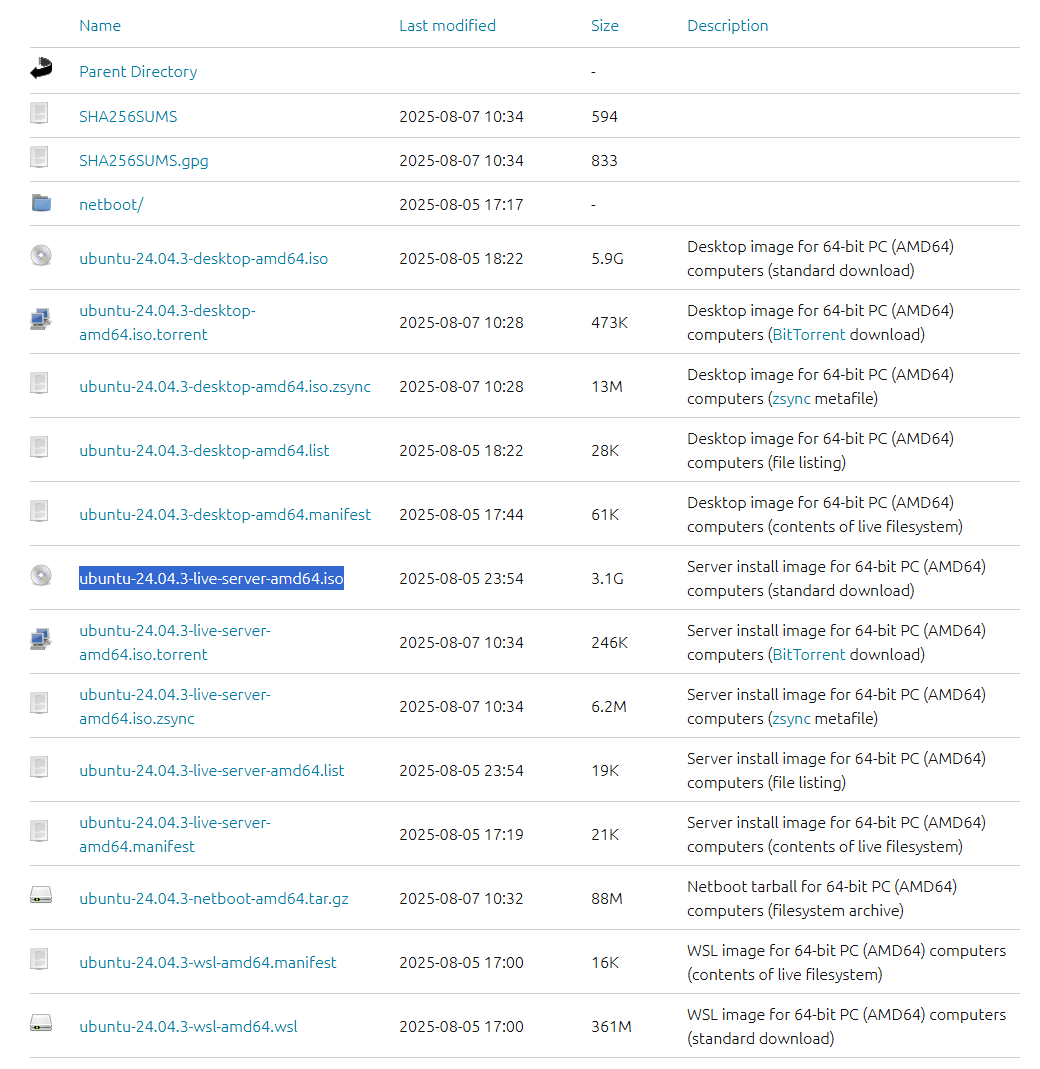
Task: Download ubuntu-24.04.3-desktop-amd64.iso
Action: click(x=203, y=259)
